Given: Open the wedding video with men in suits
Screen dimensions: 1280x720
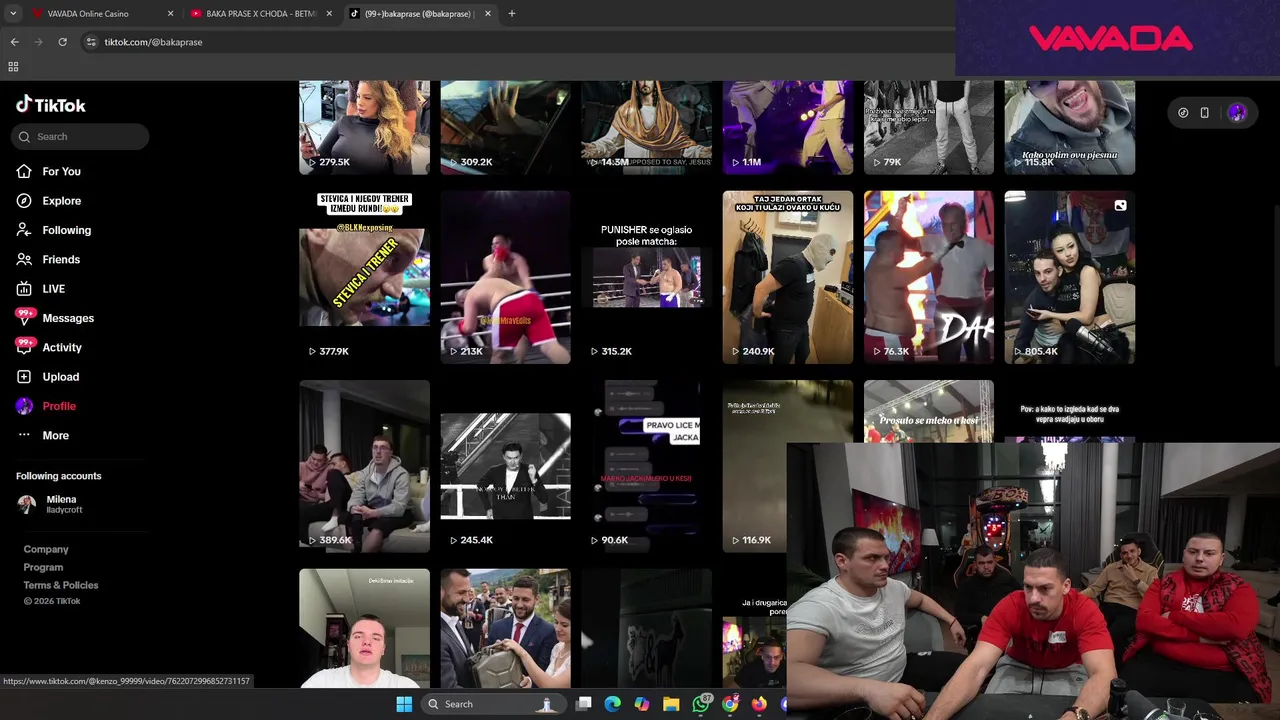Looking at the screenshot, I should pos(505,628).
